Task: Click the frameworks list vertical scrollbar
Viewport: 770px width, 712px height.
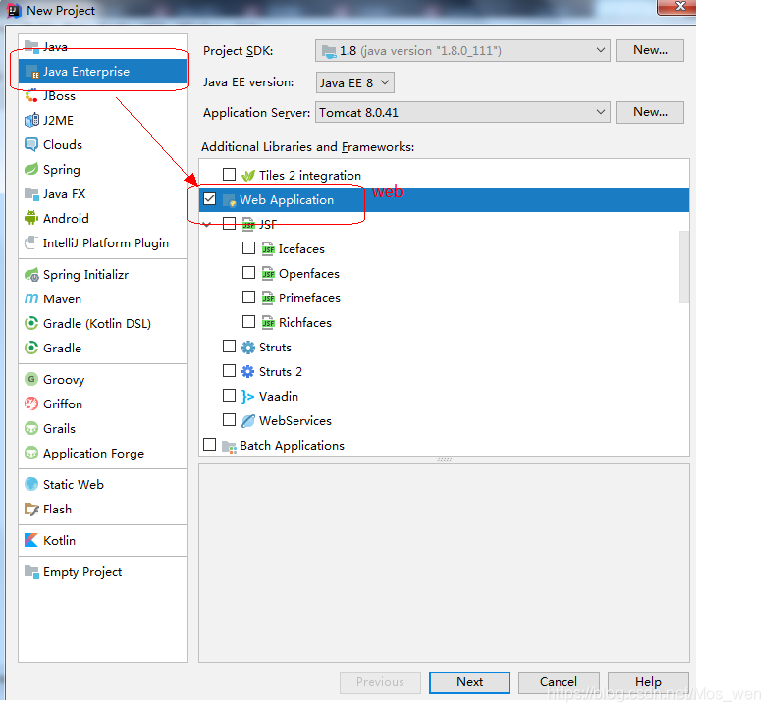Action: 684,267
